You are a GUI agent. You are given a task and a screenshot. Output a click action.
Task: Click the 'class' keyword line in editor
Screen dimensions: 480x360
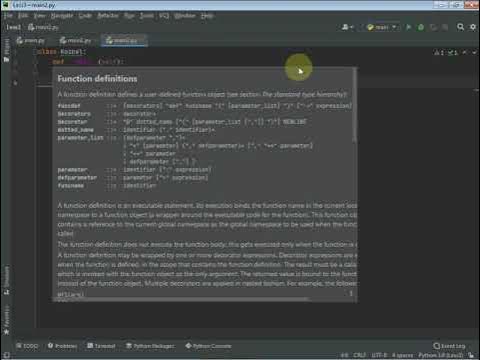click(60, 52)
